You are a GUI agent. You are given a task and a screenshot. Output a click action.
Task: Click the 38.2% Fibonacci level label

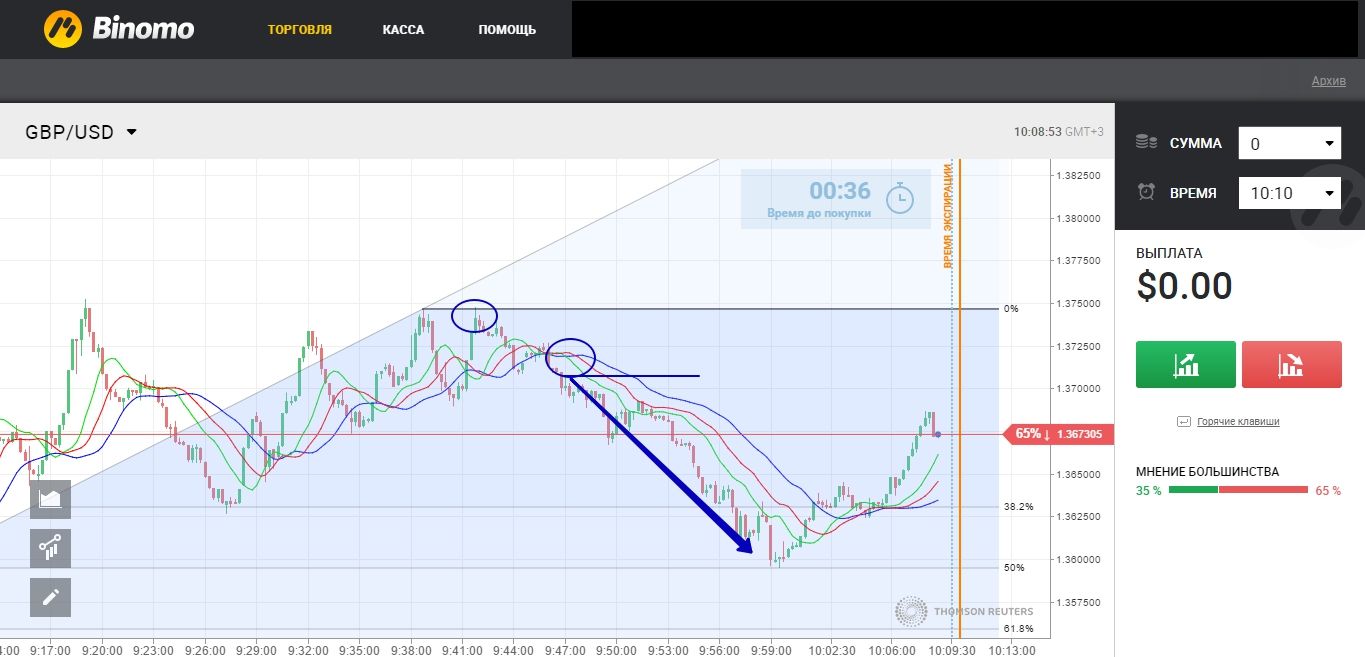pos(1018,508)
